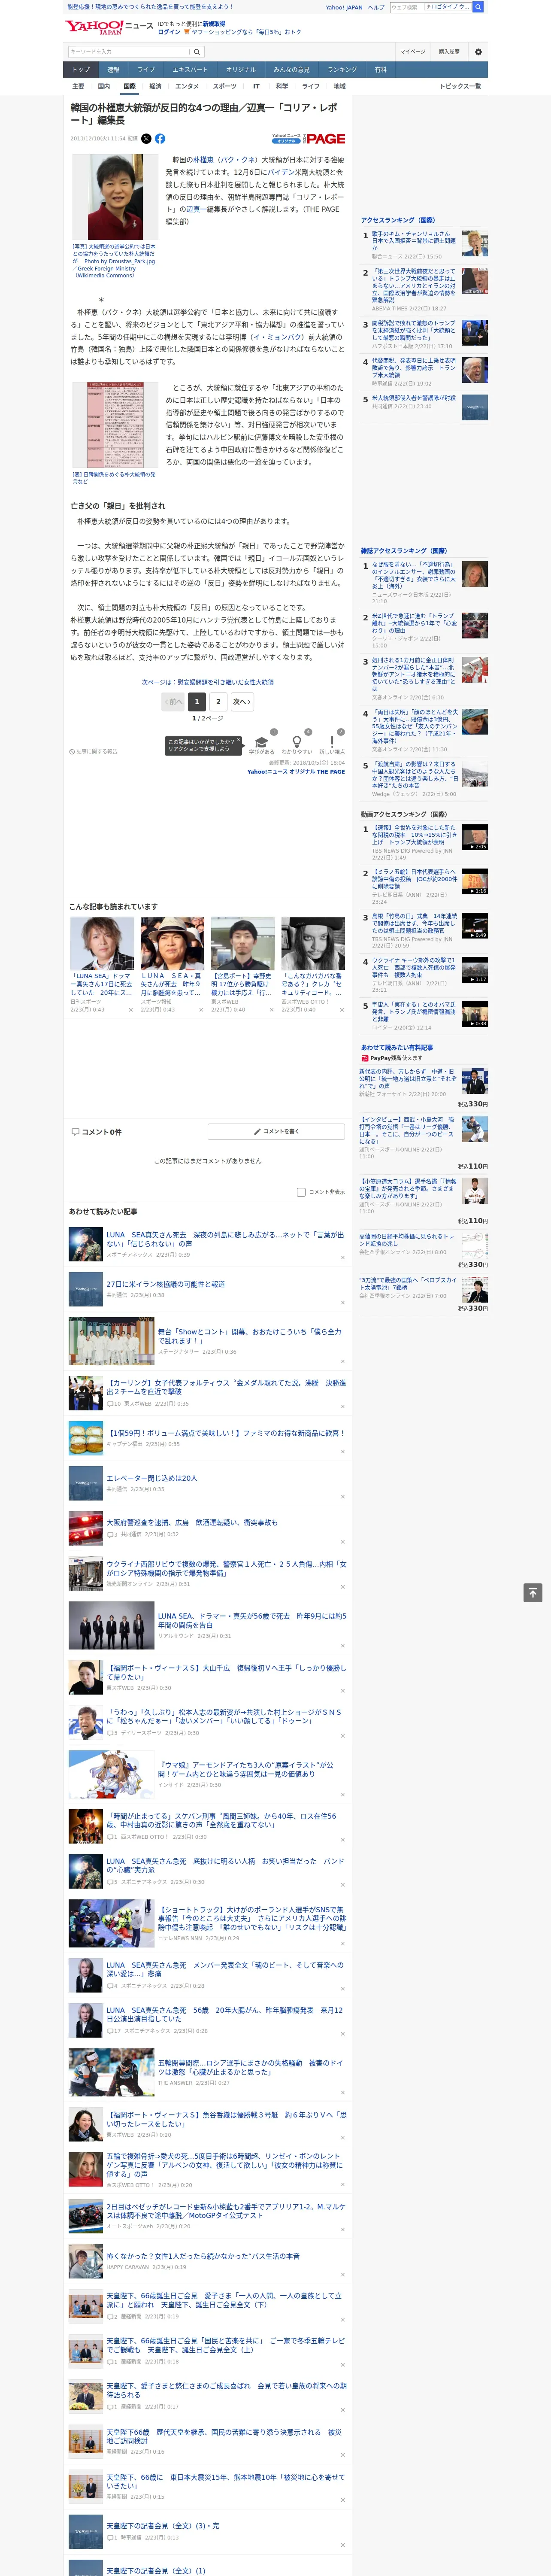The image size is (551, 2576).
Task: Open トピックス一覧 link
Action: tap(460, 86)
